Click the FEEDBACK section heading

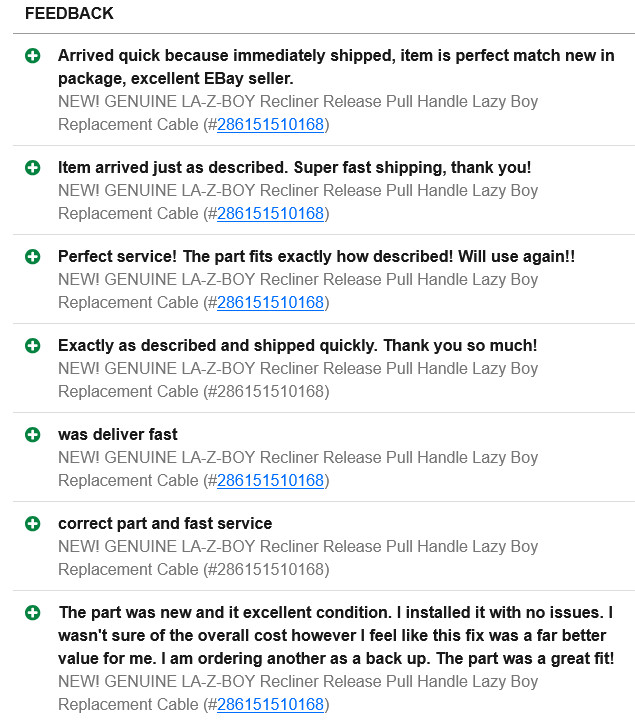coord(69,14)
